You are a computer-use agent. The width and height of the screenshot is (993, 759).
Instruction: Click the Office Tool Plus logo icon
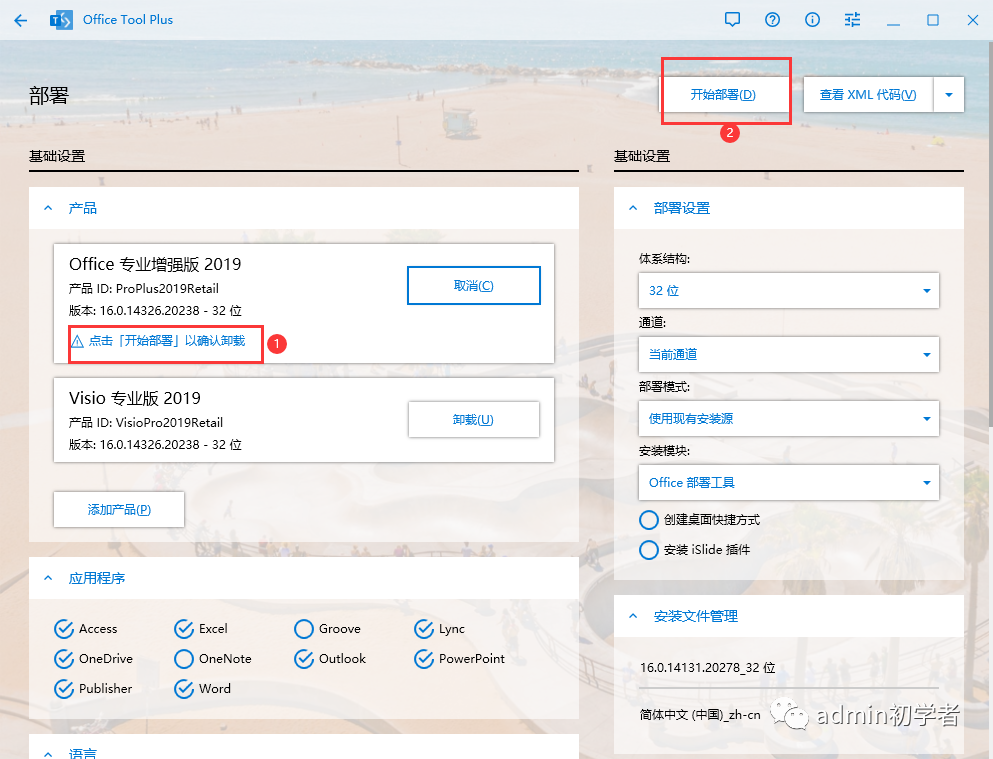pyautogui.click(x=61, y=20)
